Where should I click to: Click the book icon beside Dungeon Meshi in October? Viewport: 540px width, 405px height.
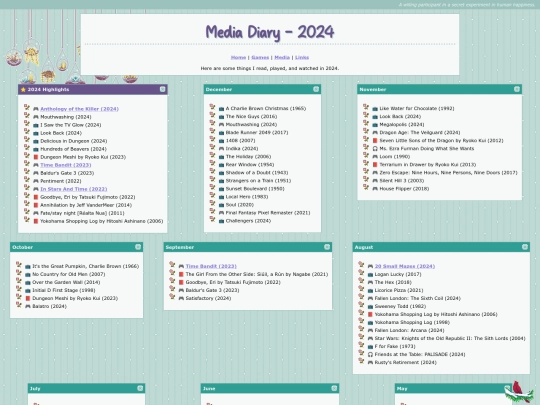click(28, 298)
